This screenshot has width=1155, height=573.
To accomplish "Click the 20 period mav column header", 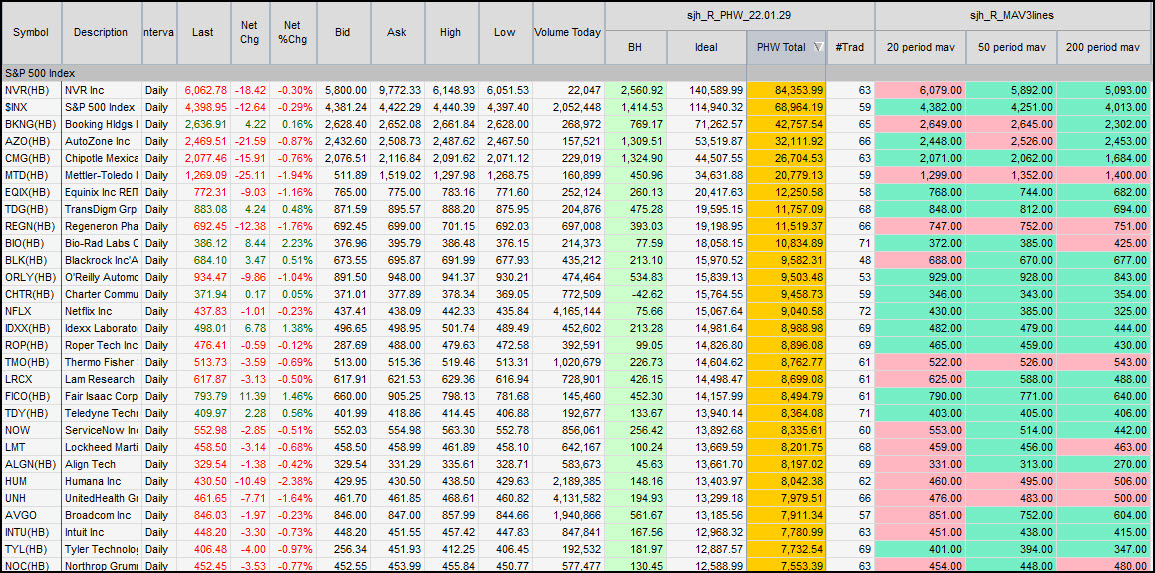I will click(919, 47).
